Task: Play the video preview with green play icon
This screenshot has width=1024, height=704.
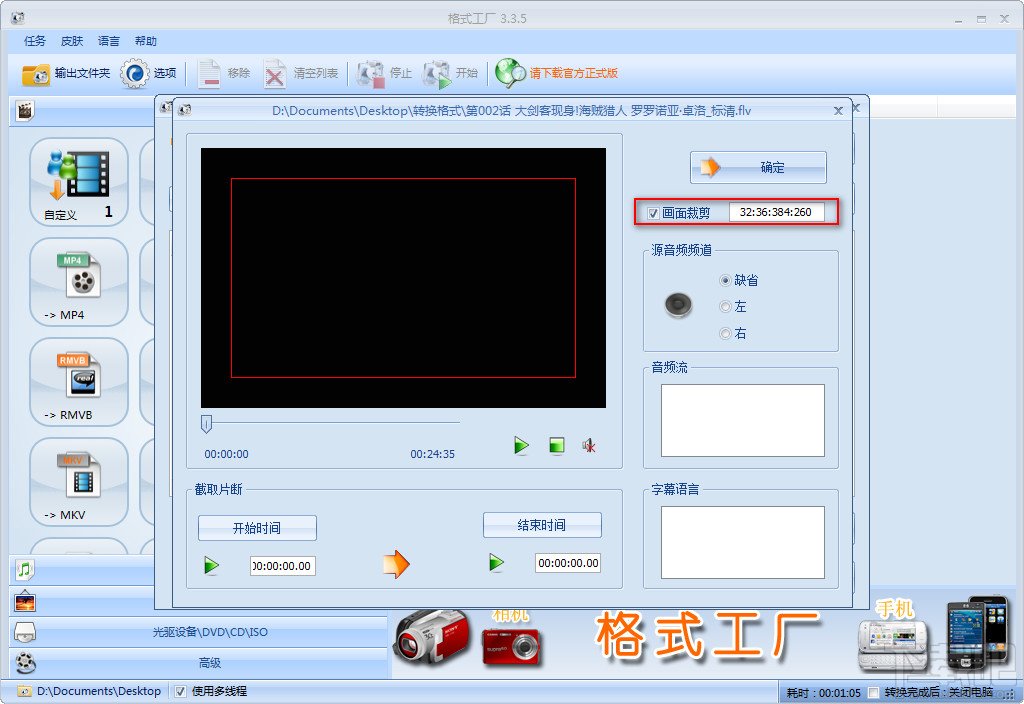Action: point(520,446)
